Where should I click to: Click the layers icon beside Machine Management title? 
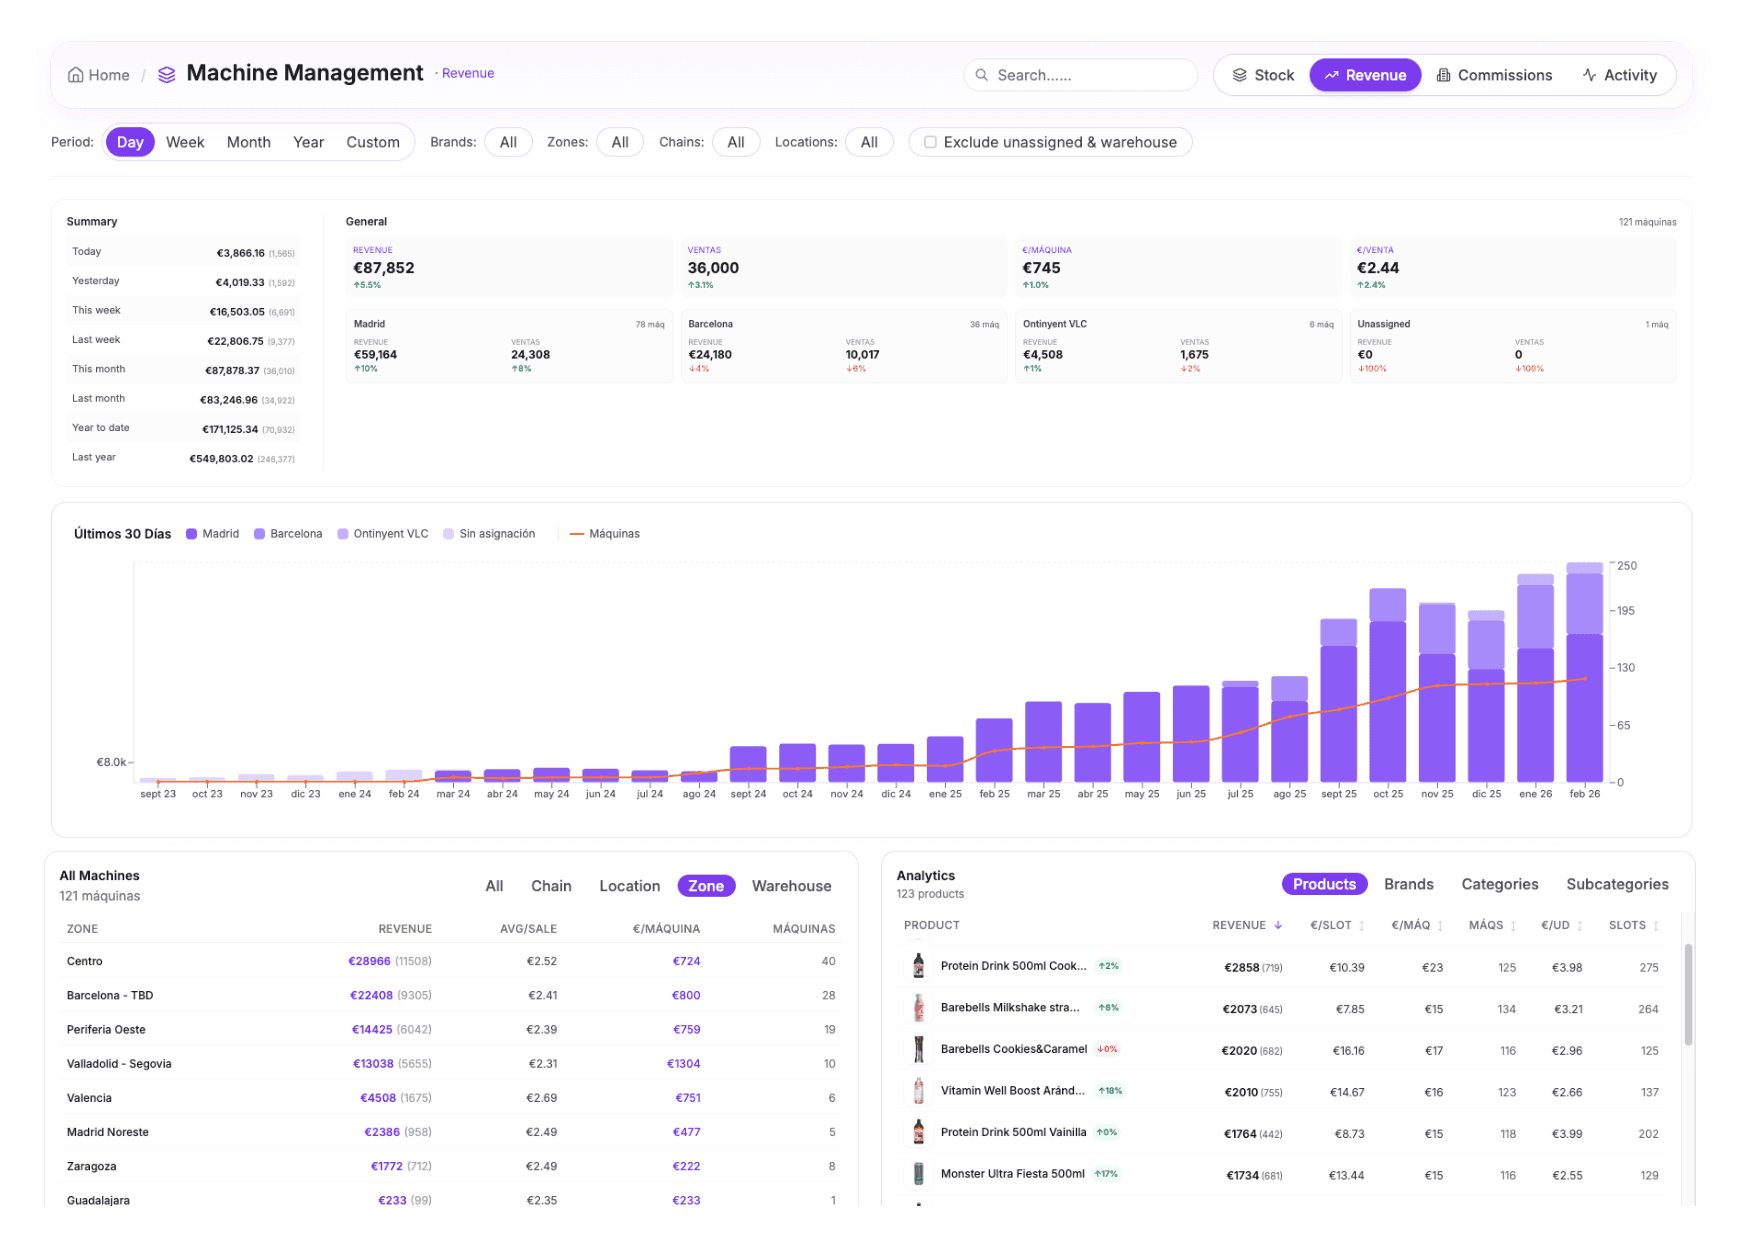pyautogui.click(x=166, y=73)
